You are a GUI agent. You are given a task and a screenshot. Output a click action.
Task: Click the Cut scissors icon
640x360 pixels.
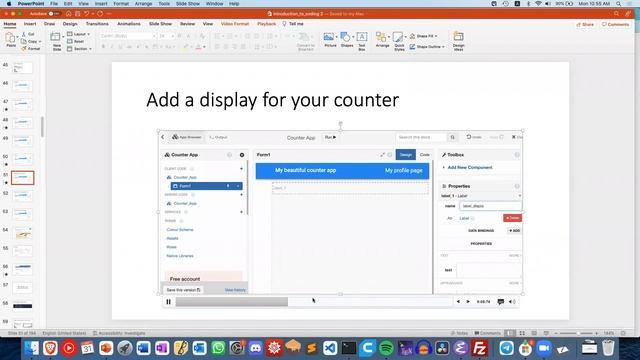point(24,34)
